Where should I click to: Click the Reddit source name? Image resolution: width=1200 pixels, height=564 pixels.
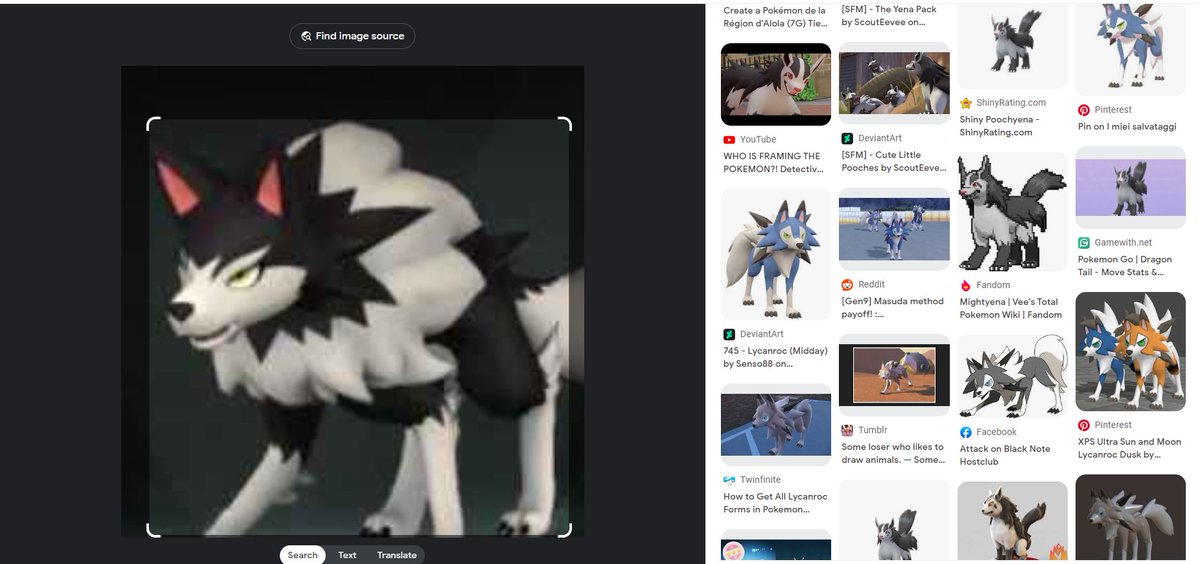[x=873, y=285]
